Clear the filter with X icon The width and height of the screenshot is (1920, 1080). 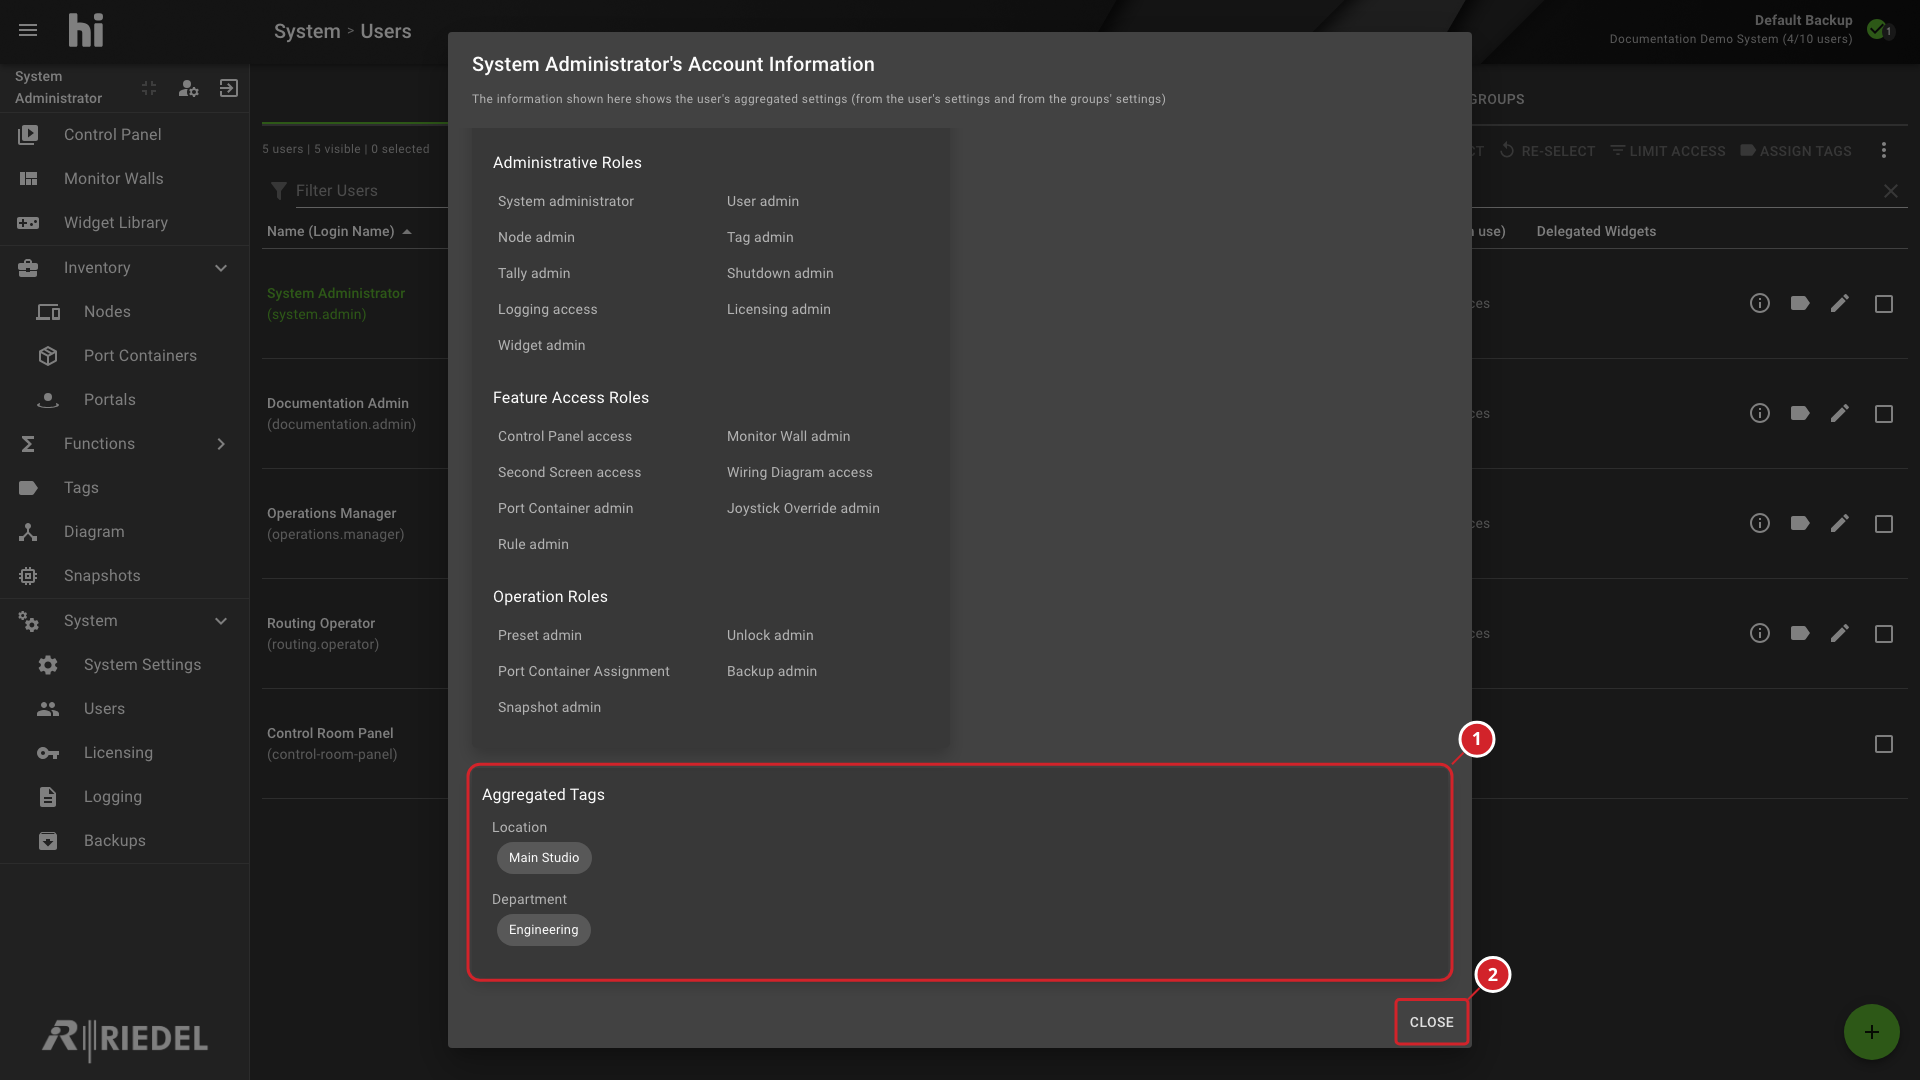[x=1891, y=191]
